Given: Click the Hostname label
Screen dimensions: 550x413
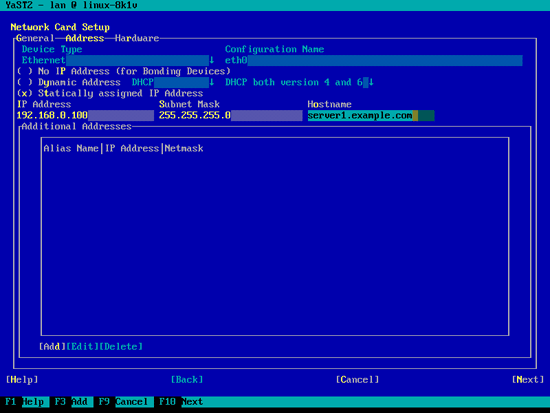Looking at the screenshot, I should [329, 104].
